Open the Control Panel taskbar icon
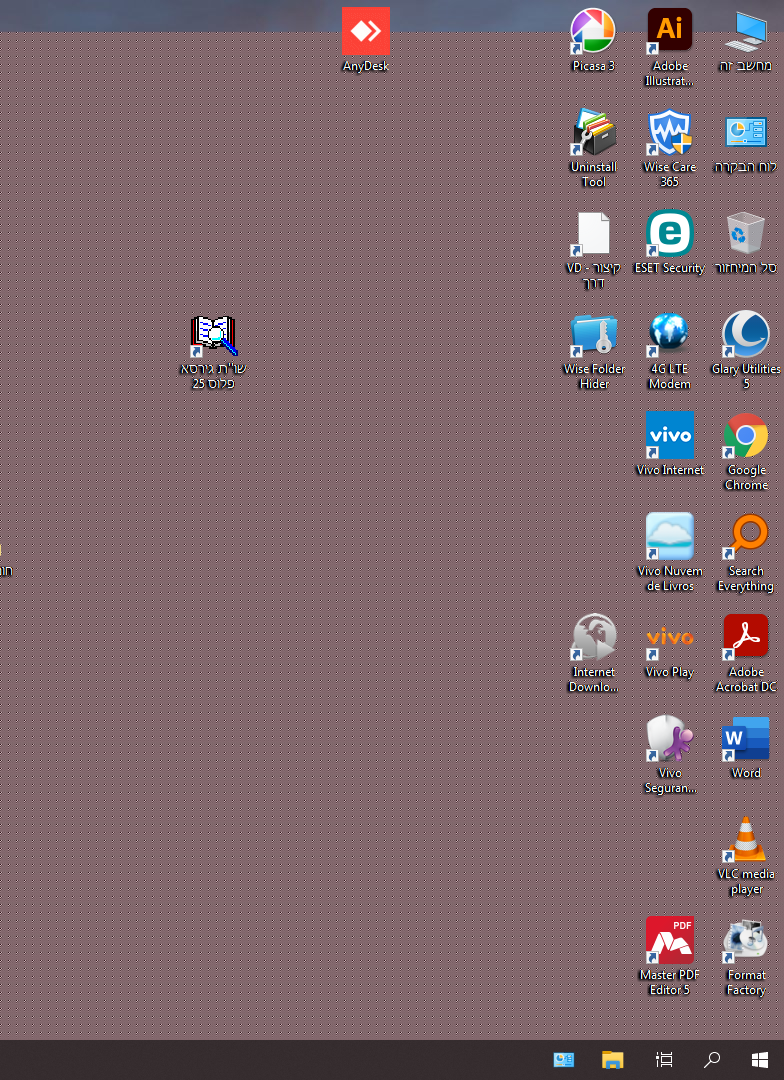The height and width of the screenshot is (1080, 784). pyautogui.click(x=564, y=1059)
